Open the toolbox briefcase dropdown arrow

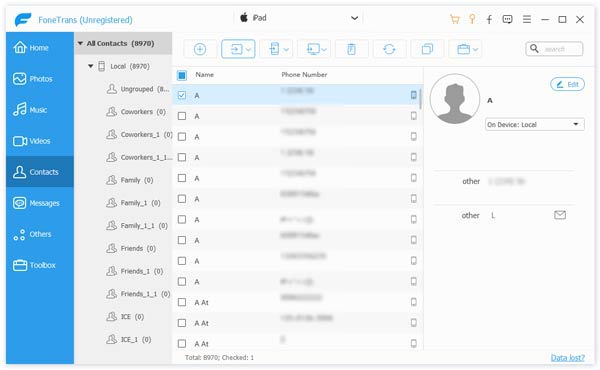point(475,49)
